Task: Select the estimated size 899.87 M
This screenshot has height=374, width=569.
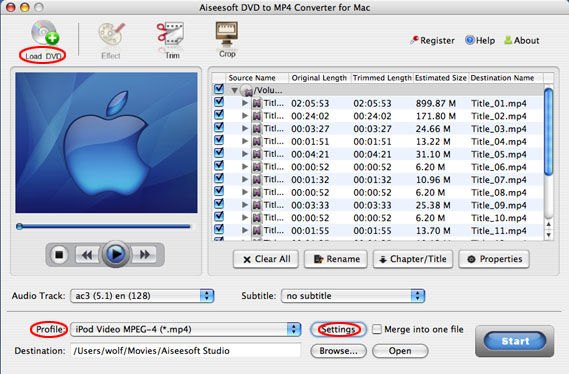Action: [435, 103]
